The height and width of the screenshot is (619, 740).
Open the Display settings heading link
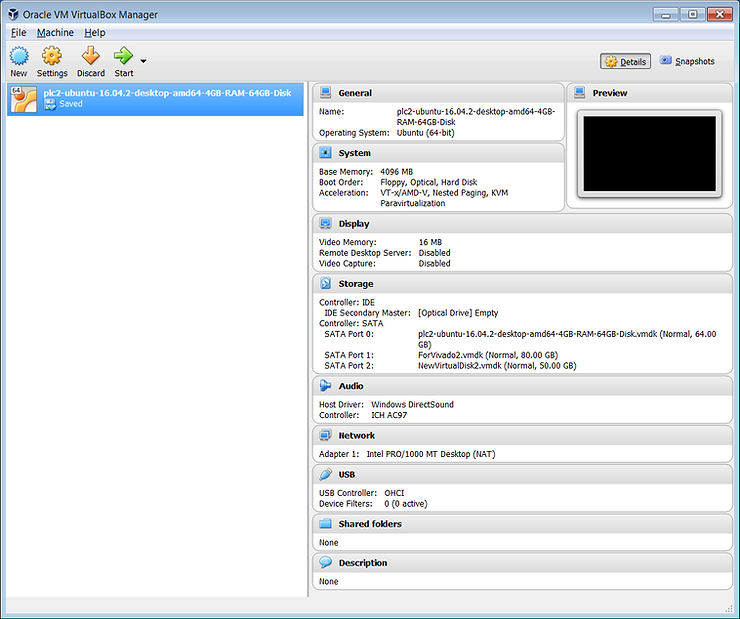coord(354,224)
